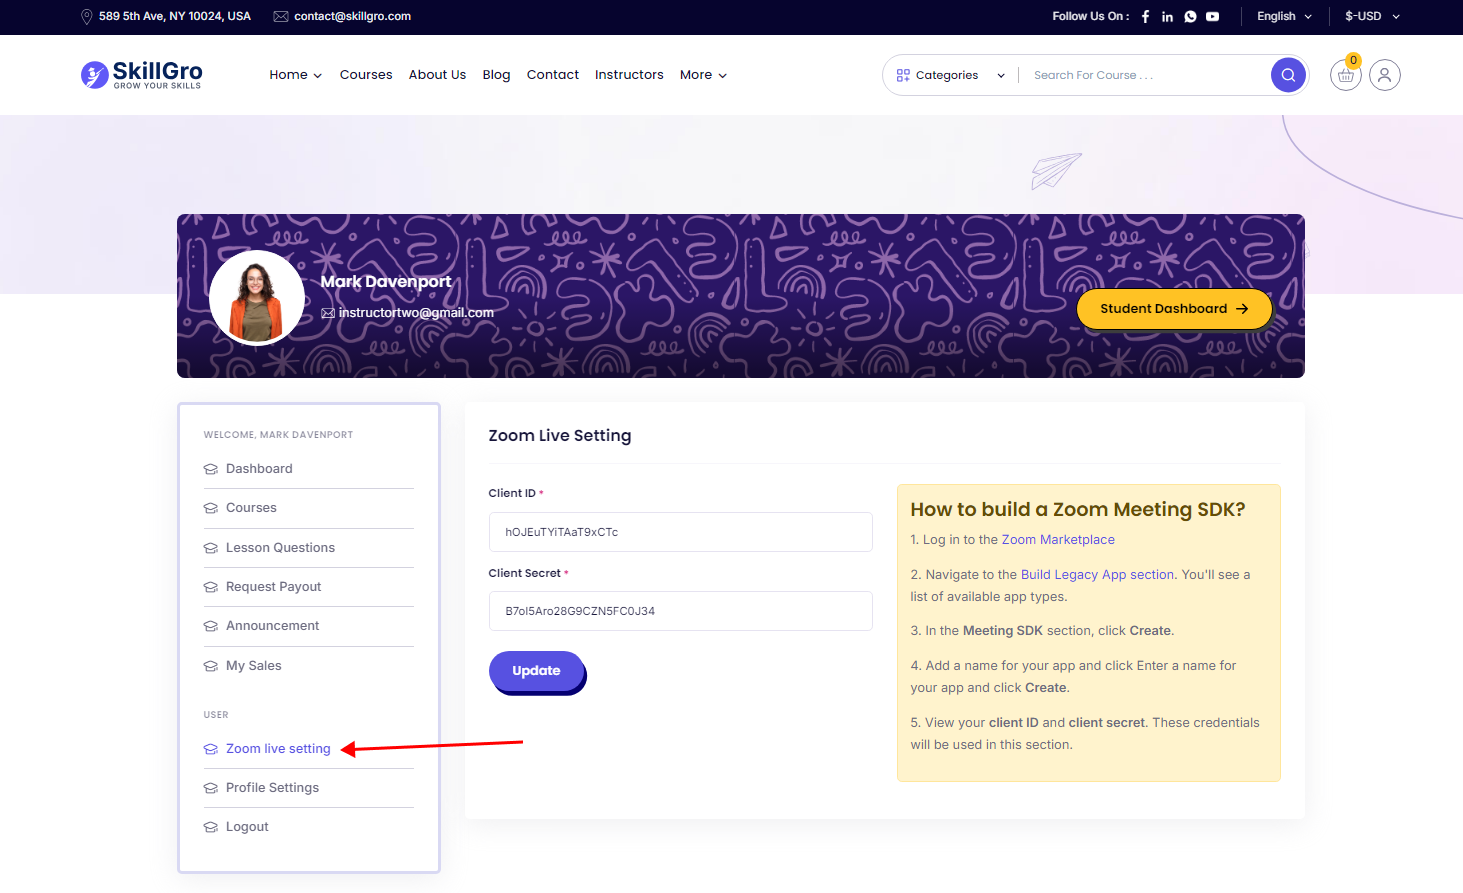This screenshot has height=893, width=1463.
Task: Click the 589 5th Ave address text
Action: tap(175, 16)
